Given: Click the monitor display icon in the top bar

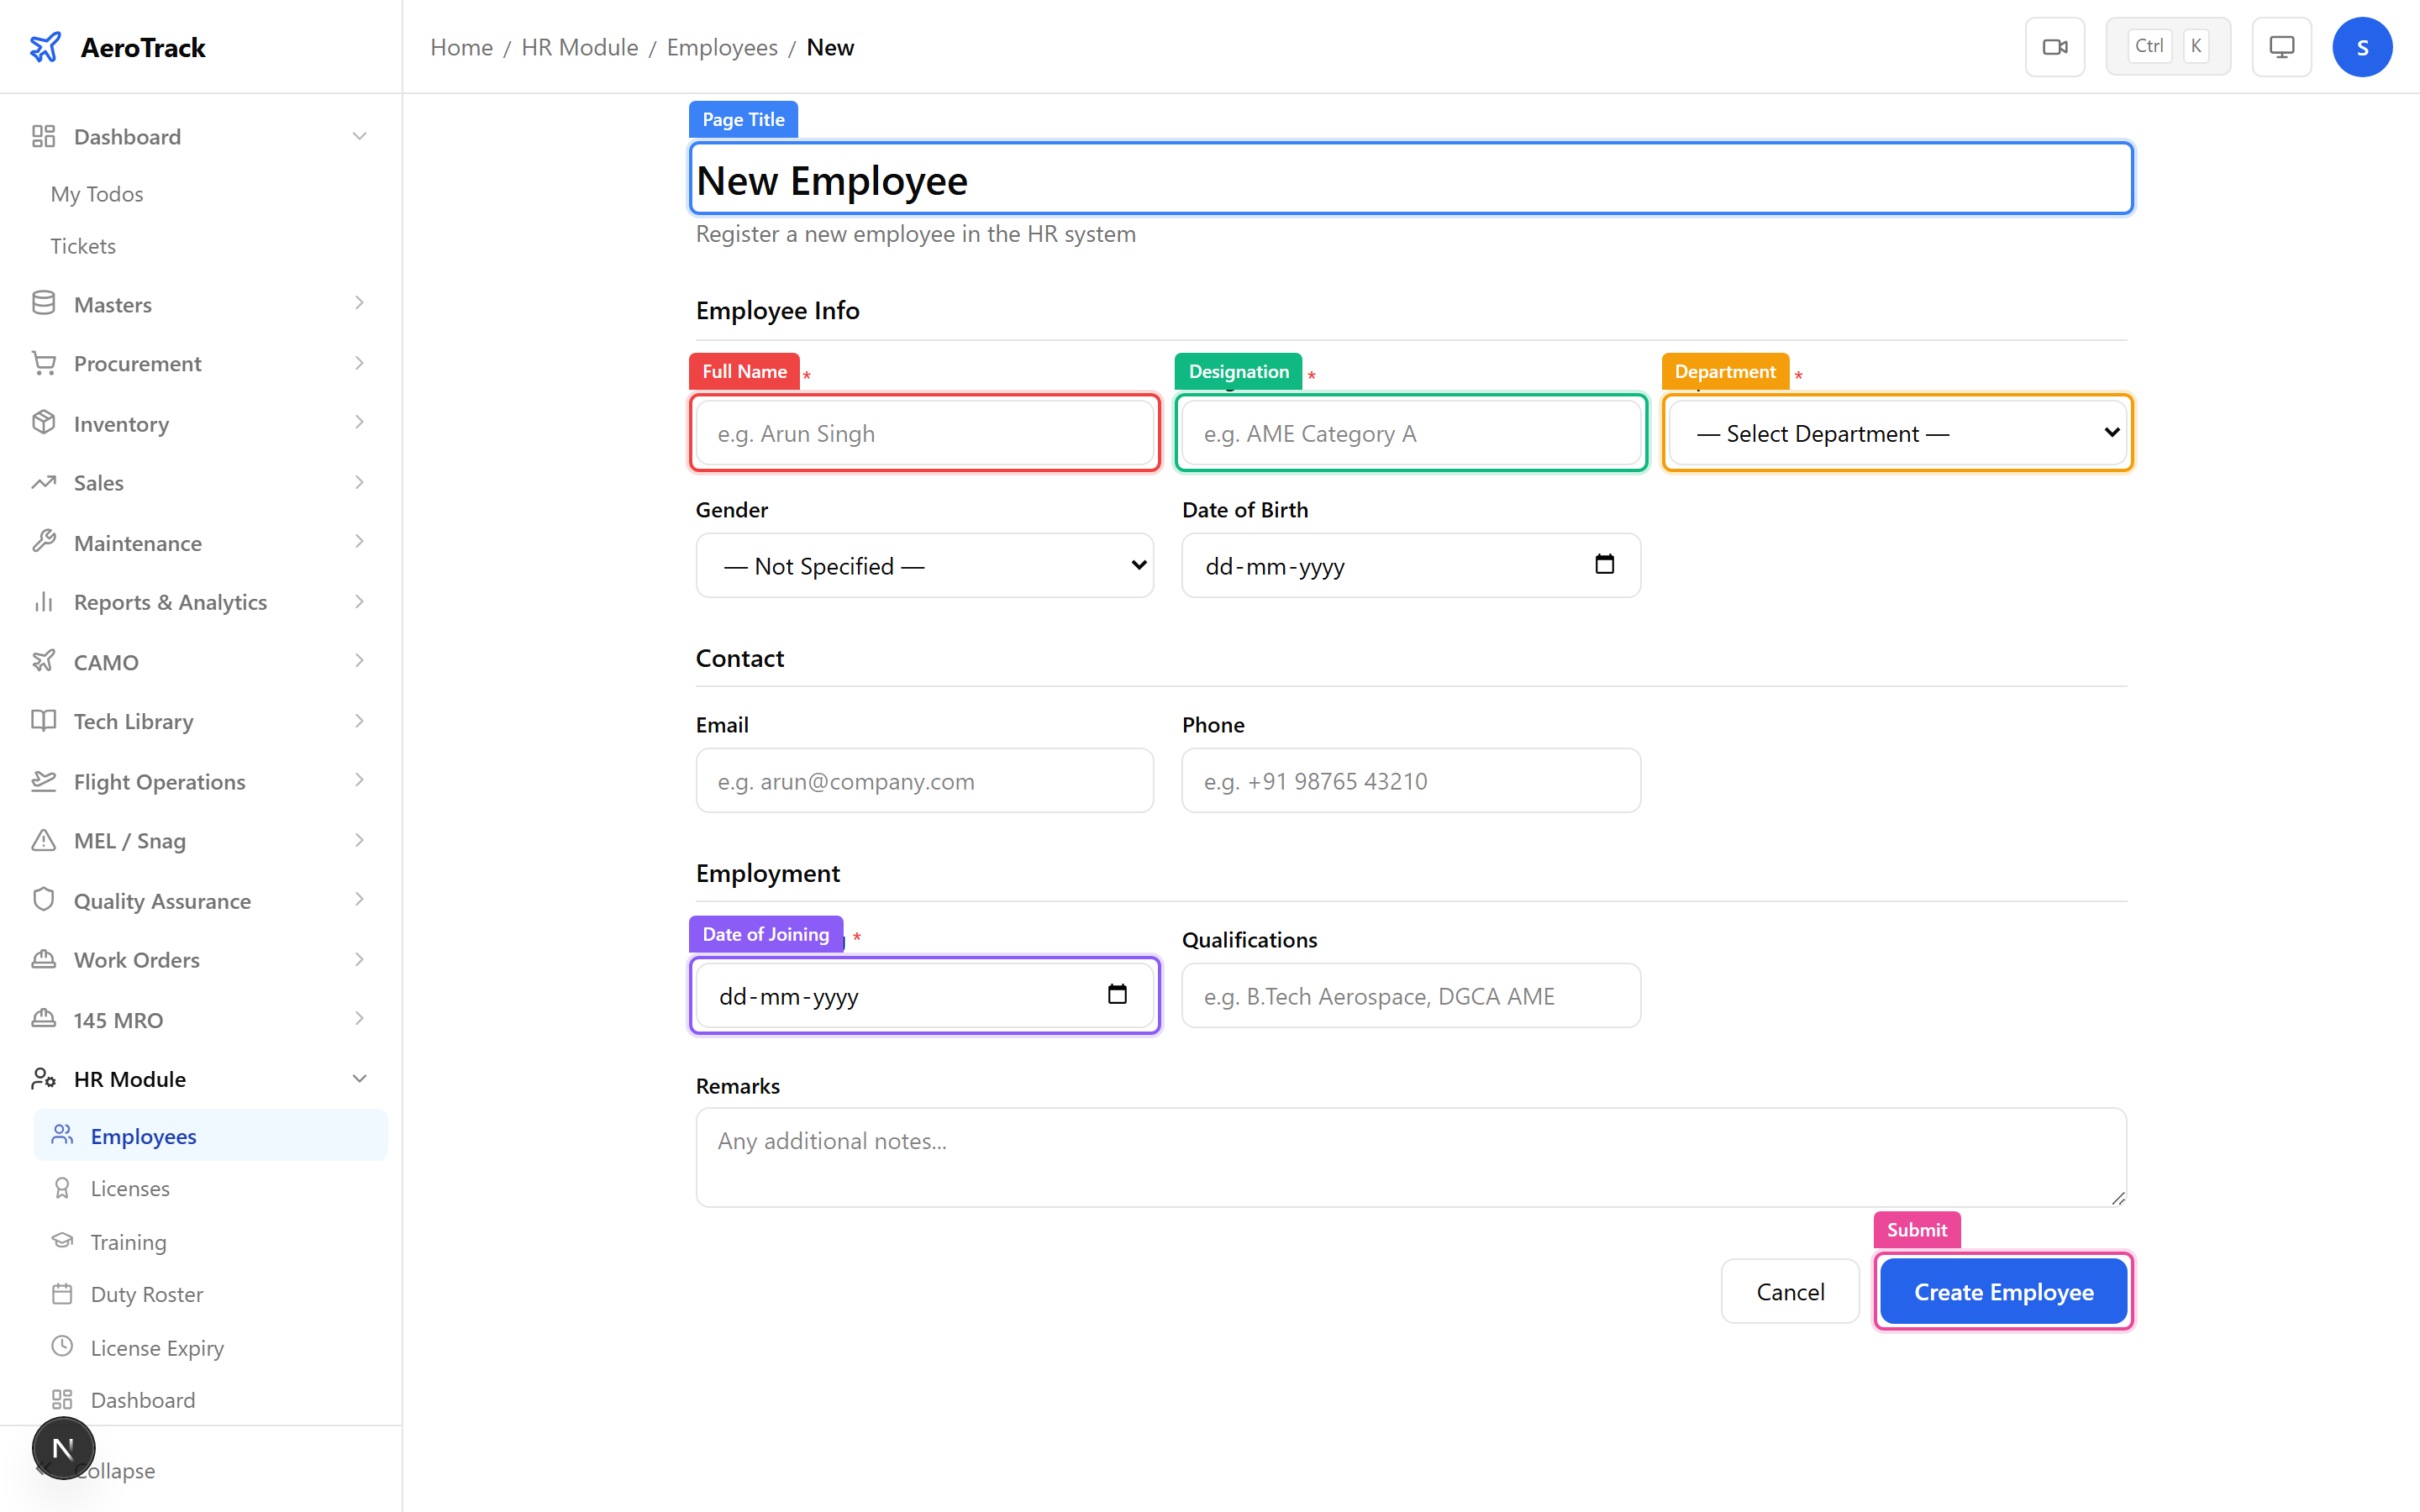Looking at the screenshot, I should coord(2281,46).
